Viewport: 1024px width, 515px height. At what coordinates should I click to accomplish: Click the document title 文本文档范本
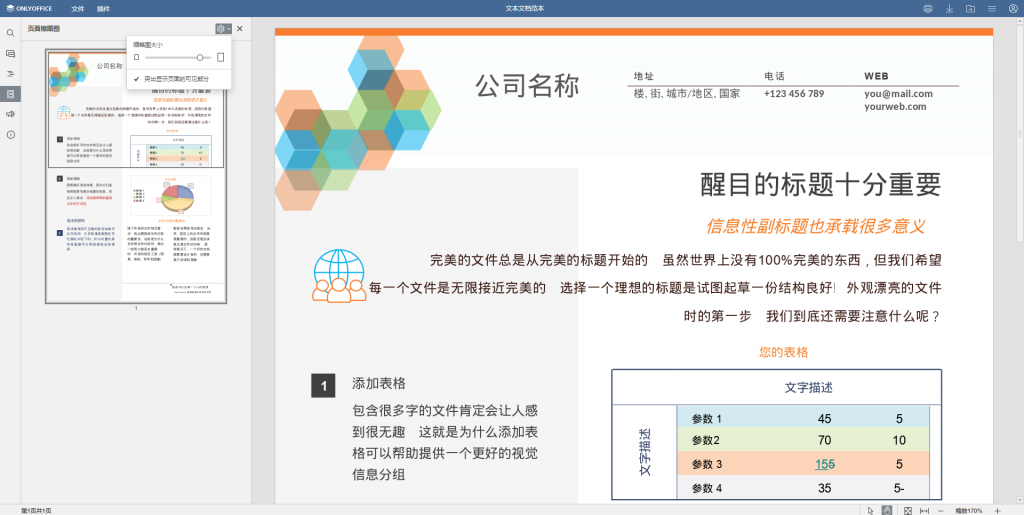point(524,8)
